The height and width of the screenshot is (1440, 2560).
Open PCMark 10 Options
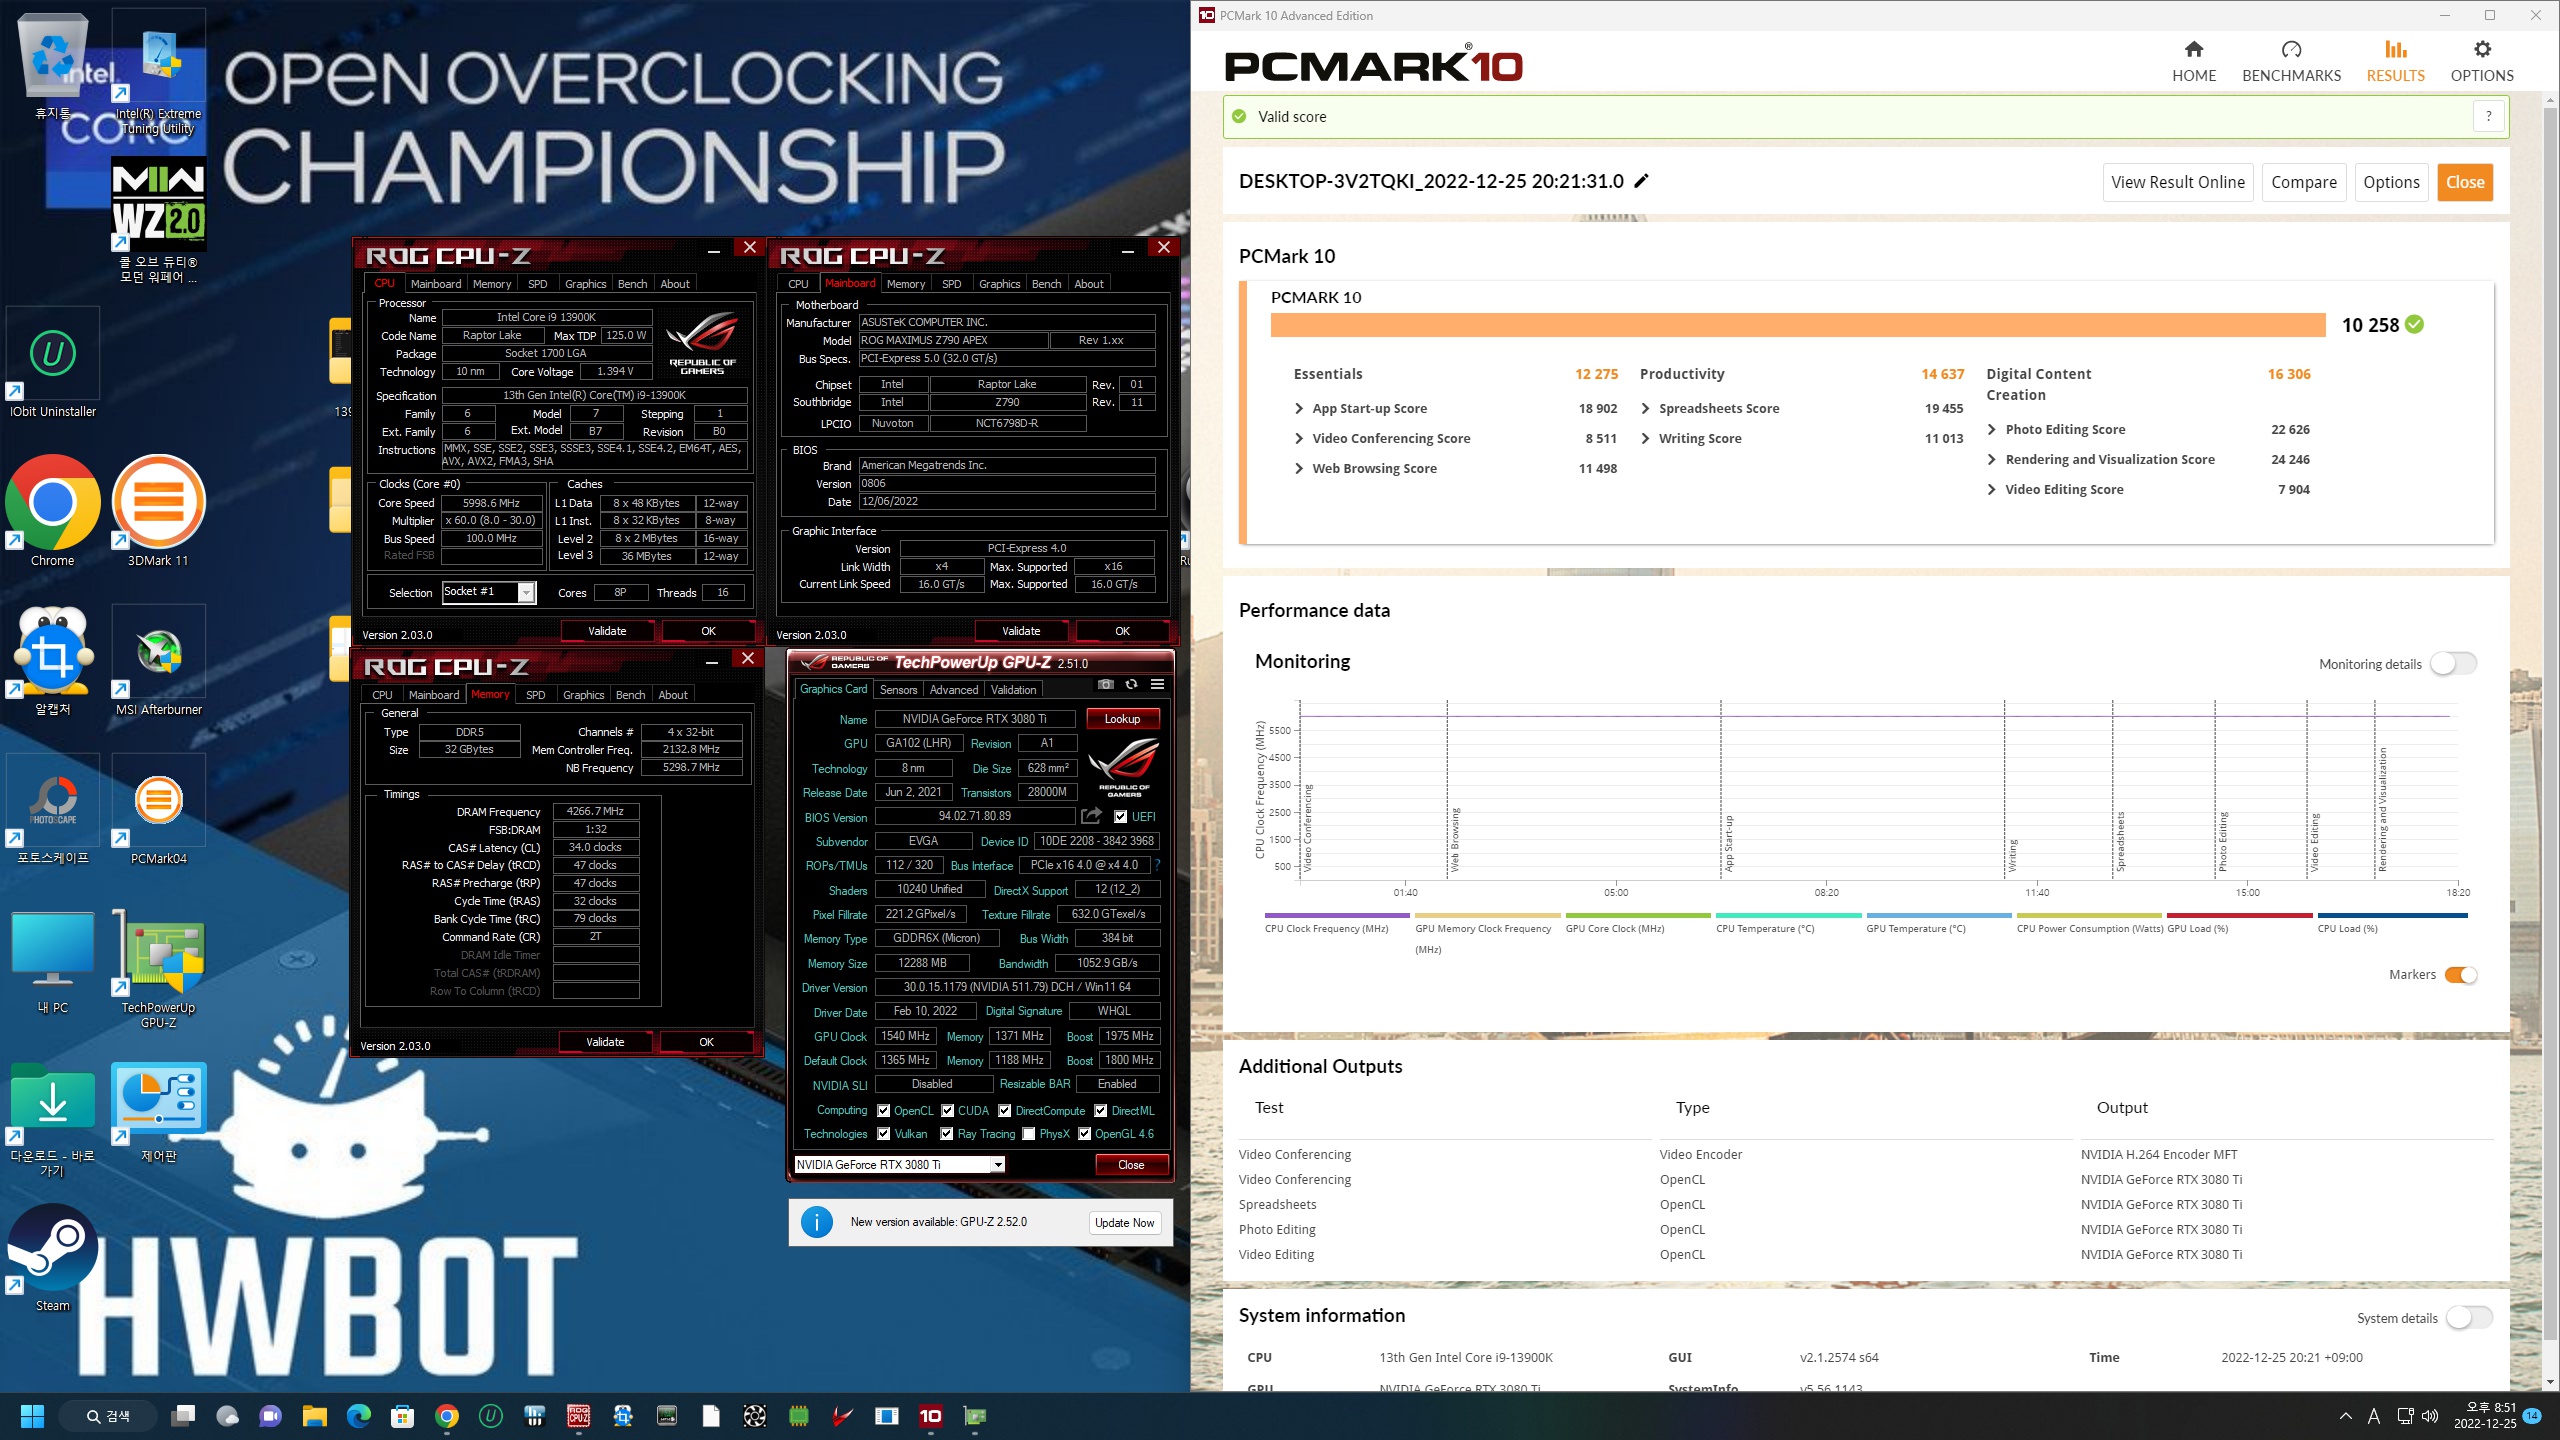[2481, 62]
